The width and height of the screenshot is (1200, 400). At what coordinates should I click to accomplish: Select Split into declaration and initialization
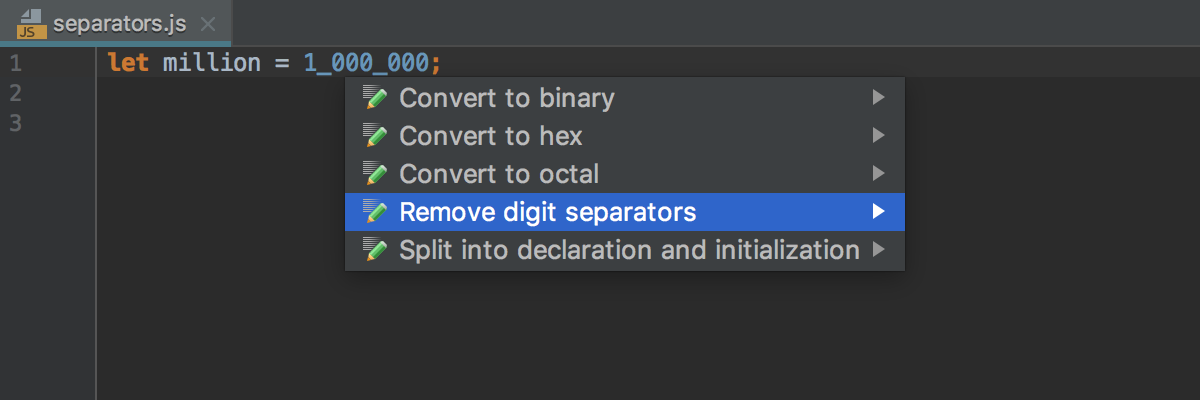[625, 250]
